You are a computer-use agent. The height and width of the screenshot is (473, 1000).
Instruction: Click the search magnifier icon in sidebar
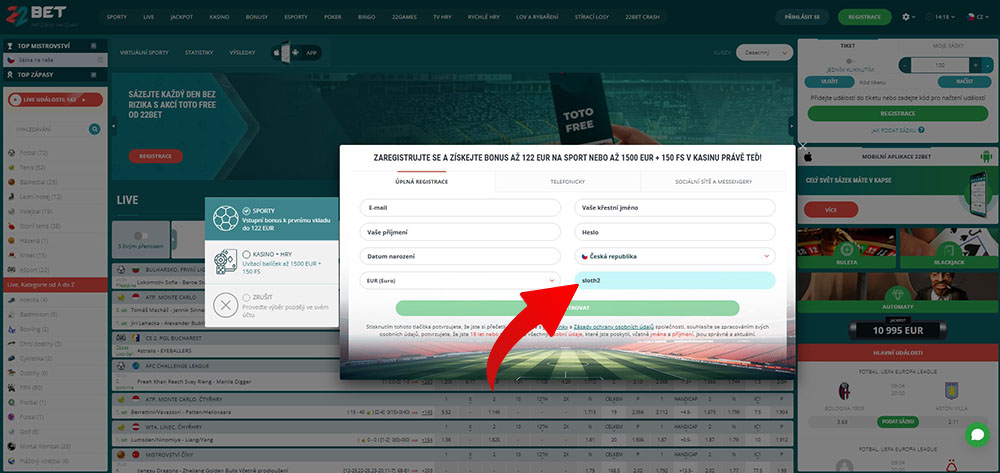pyautogui.click(x=94, y=129)
